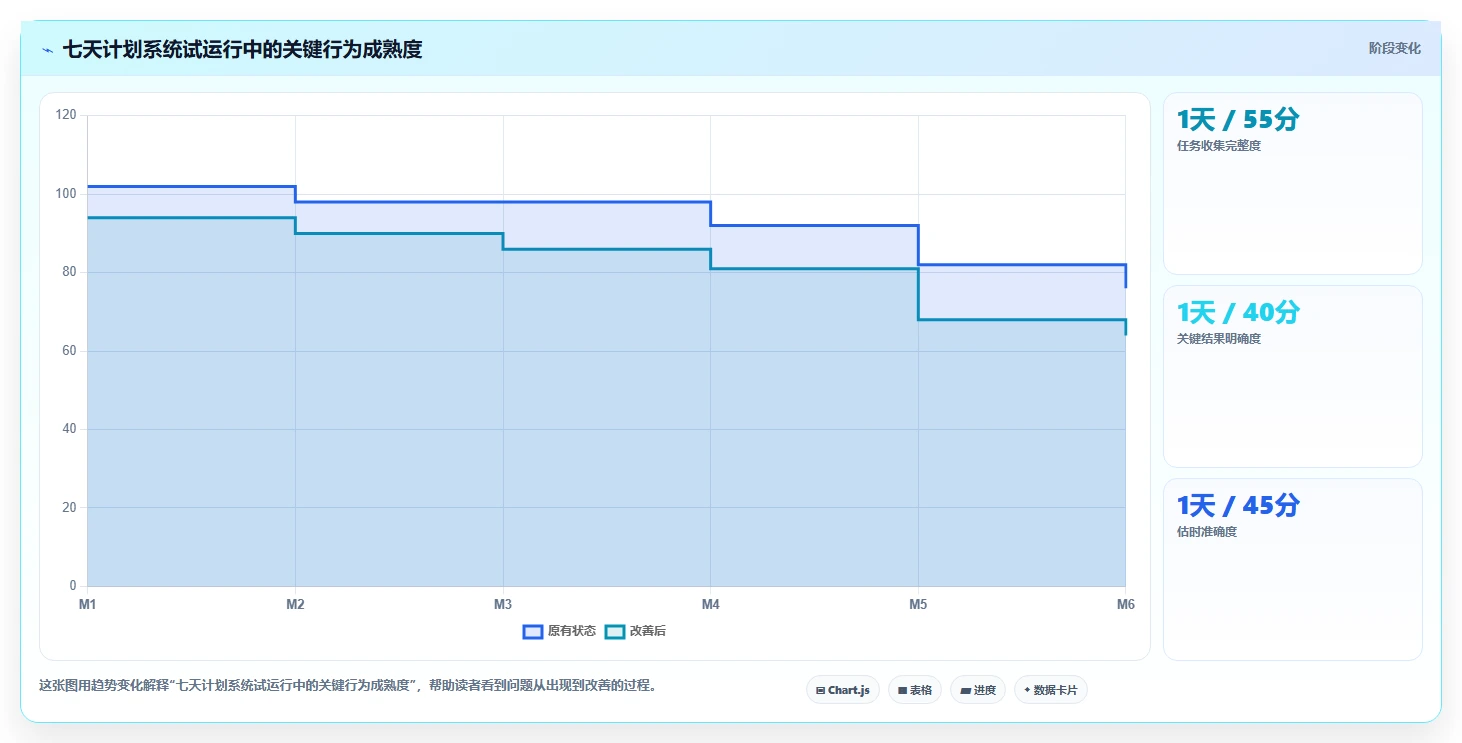Click the M4 x-axis label

coord(710,604)
